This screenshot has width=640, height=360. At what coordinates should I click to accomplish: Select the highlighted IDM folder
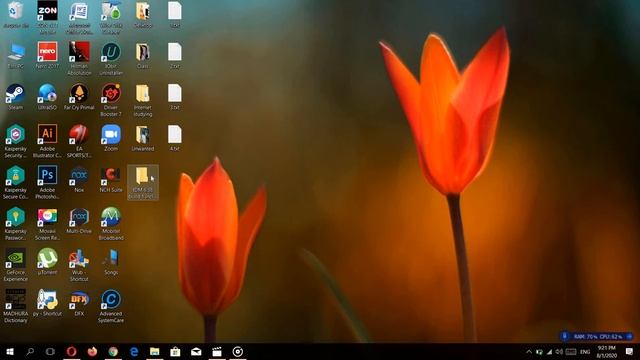pos(143,182)
